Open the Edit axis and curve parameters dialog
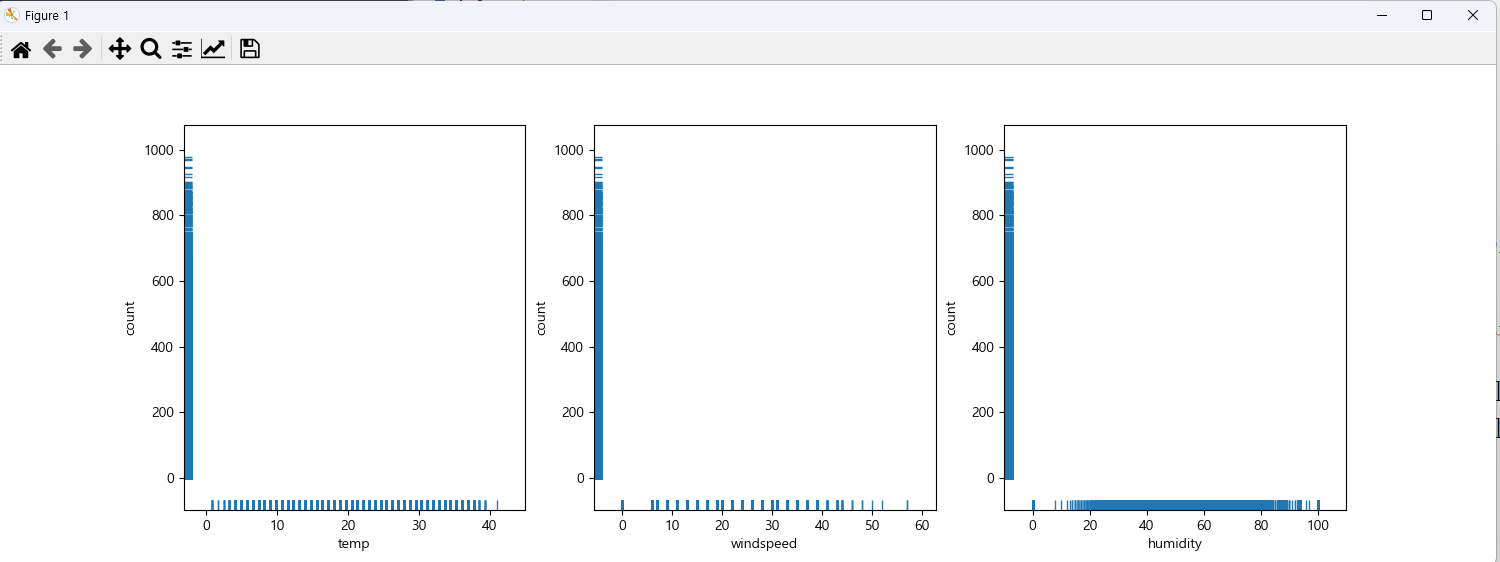Screen dimensions: 1500x562 [213, 49]
